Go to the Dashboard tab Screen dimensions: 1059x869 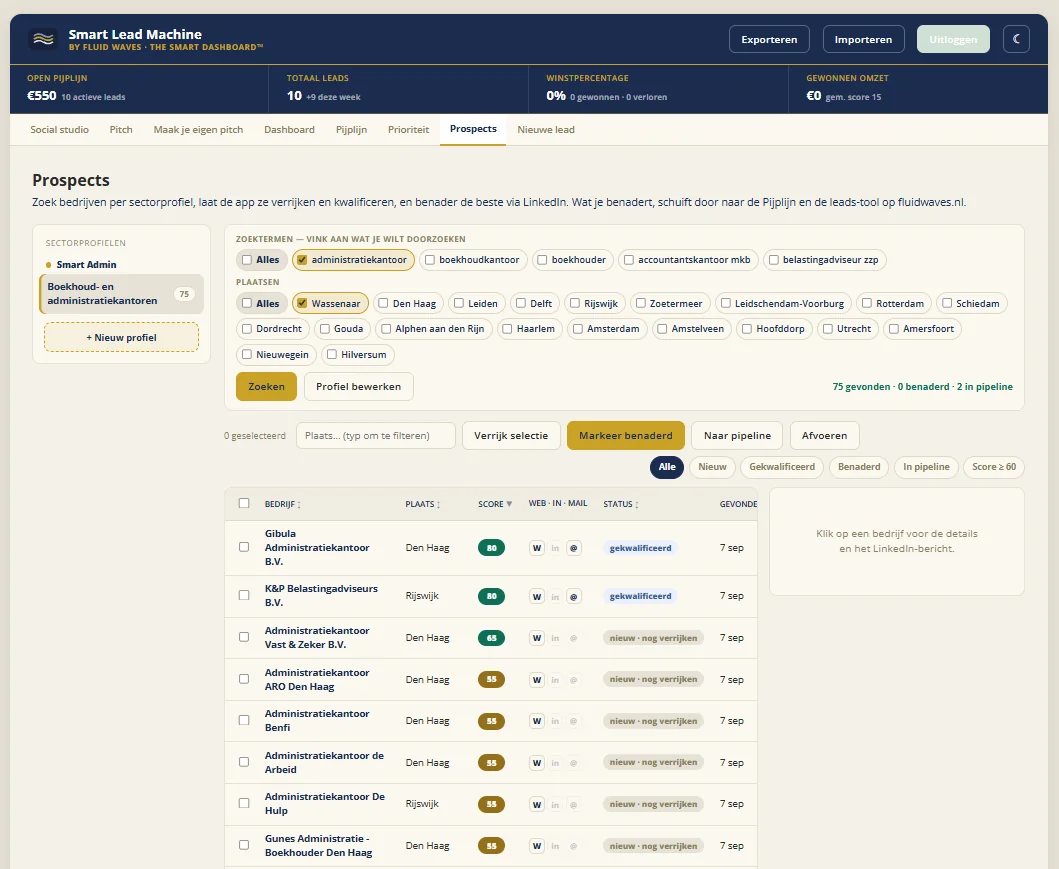point(289,130)
